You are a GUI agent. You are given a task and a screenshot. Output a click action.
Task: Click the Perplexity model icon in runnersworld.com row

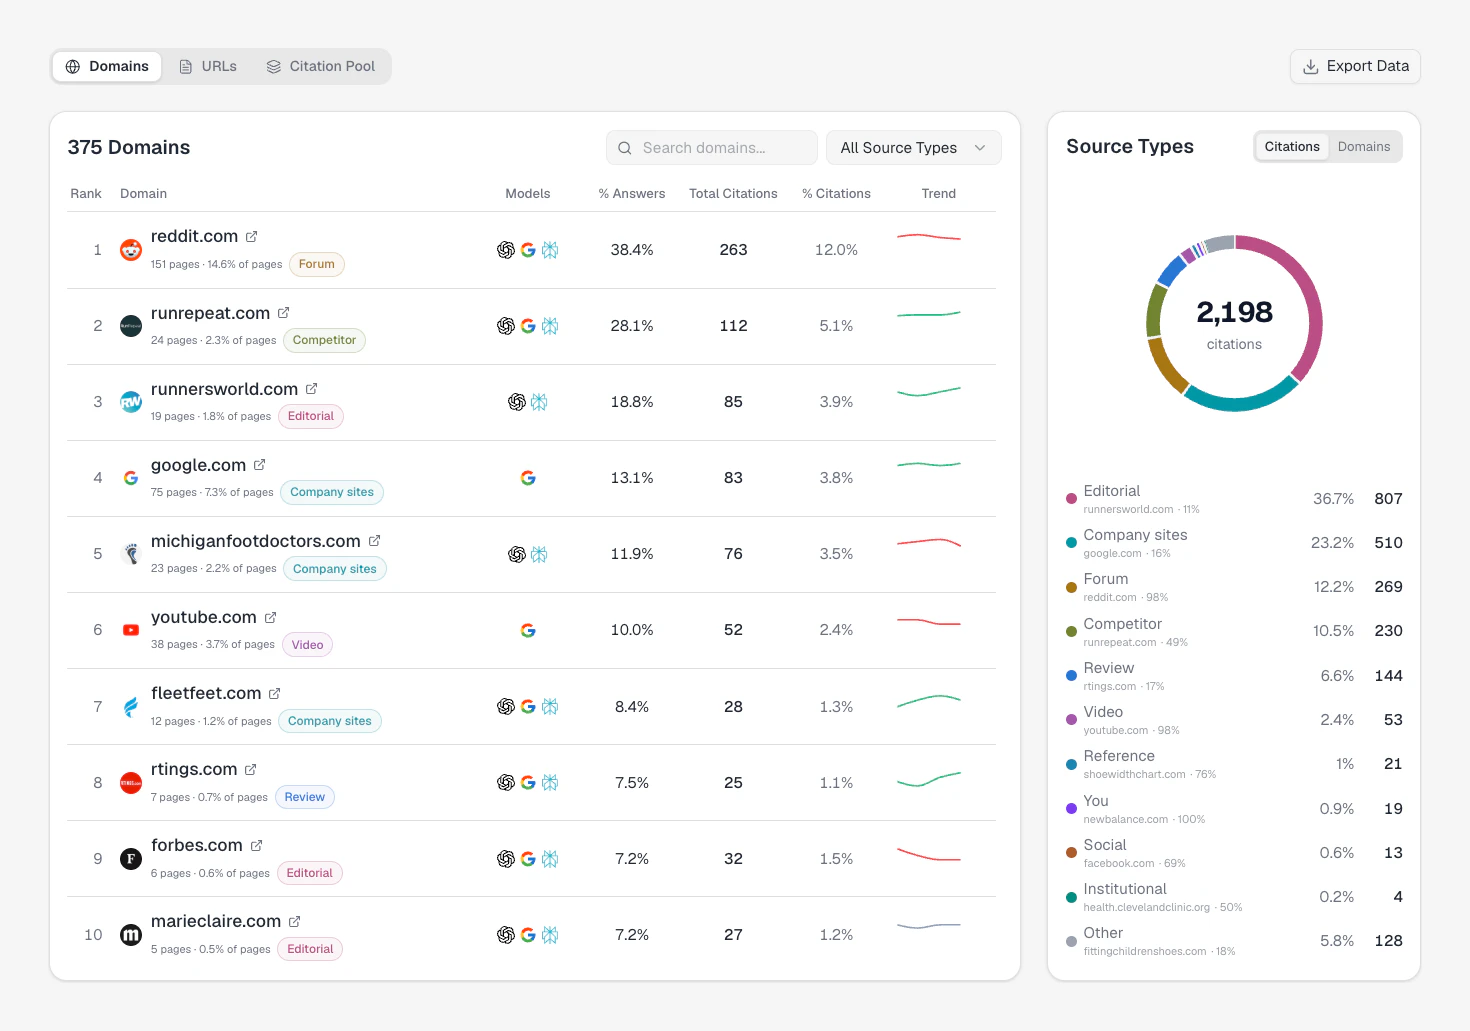coord(539,402)
